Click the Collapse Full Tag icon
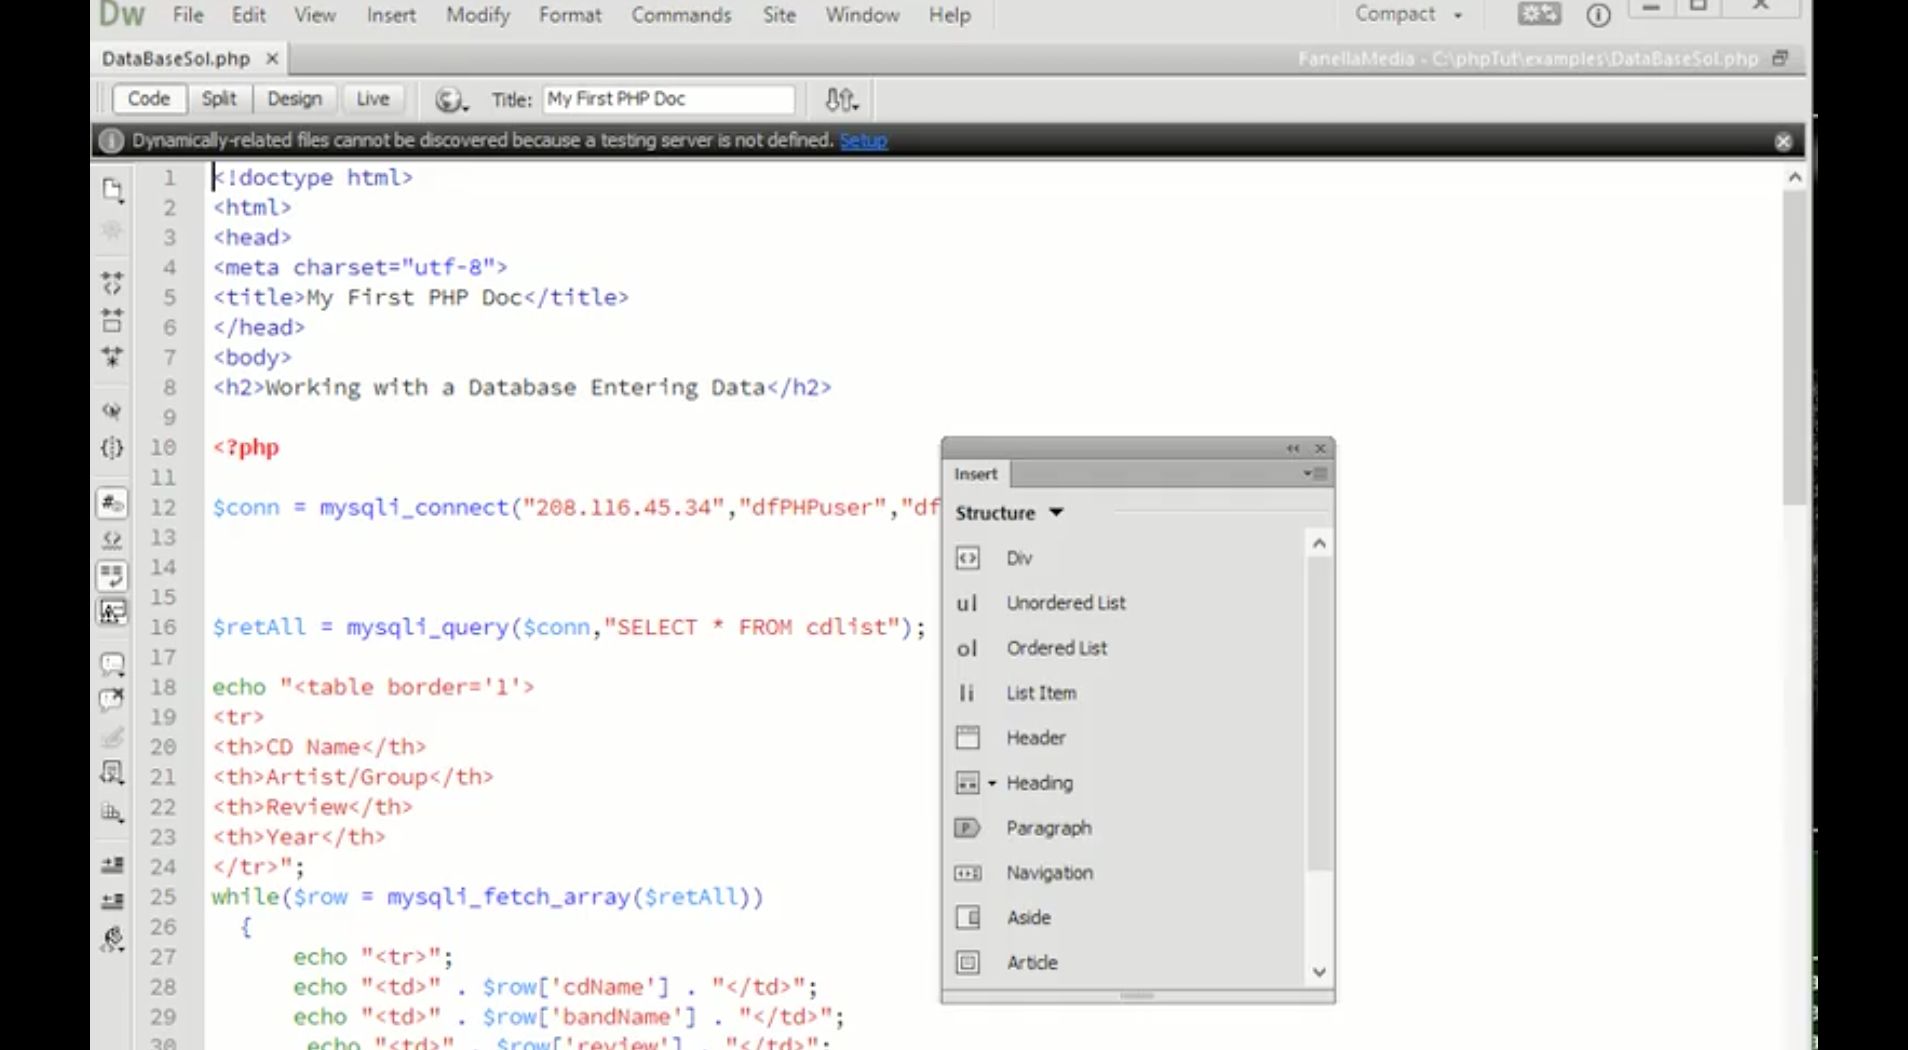 (x=112, y=284)
